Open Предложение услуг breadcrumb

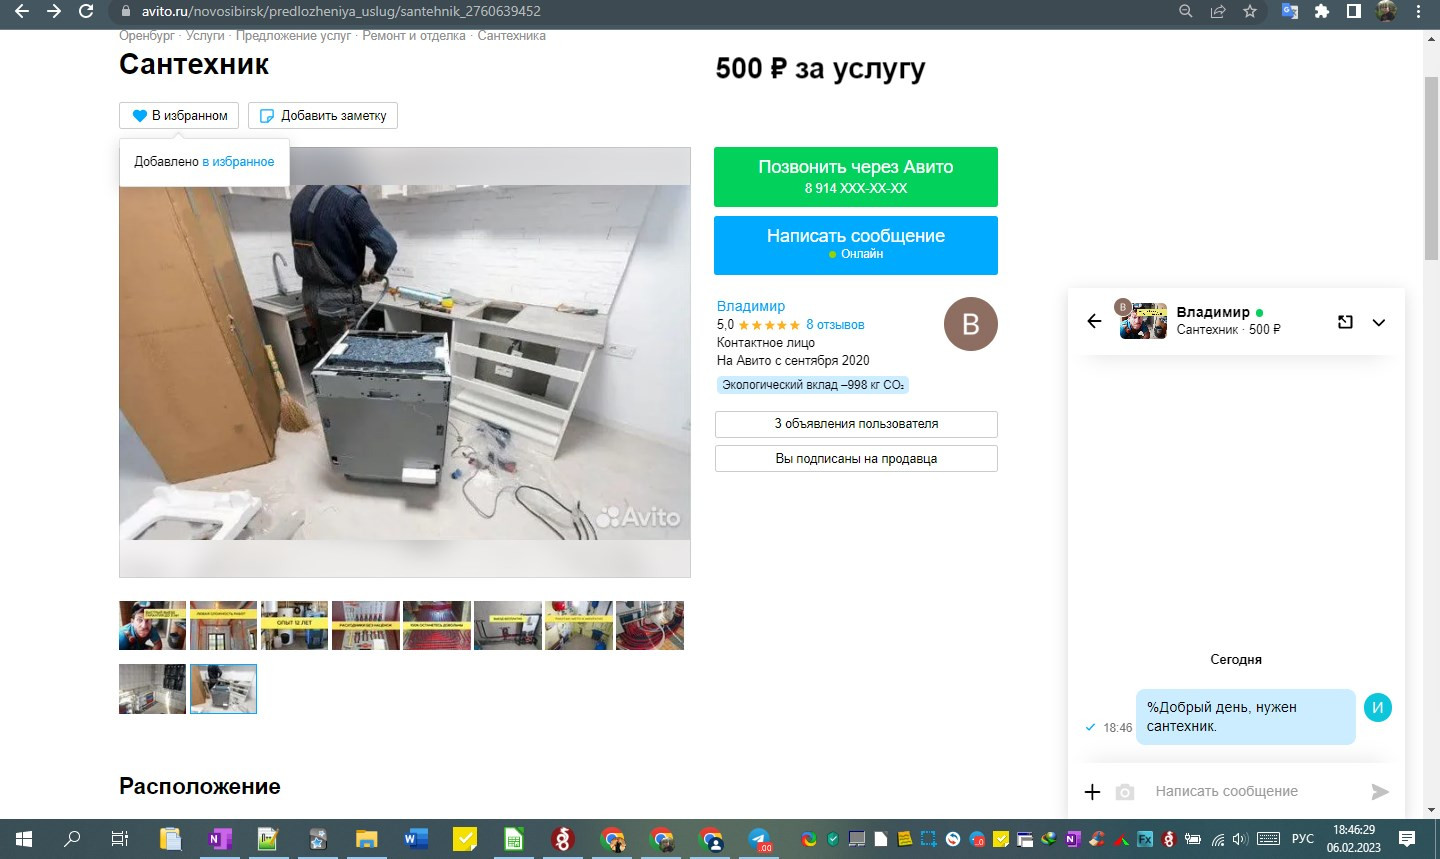tap(293, 36)
